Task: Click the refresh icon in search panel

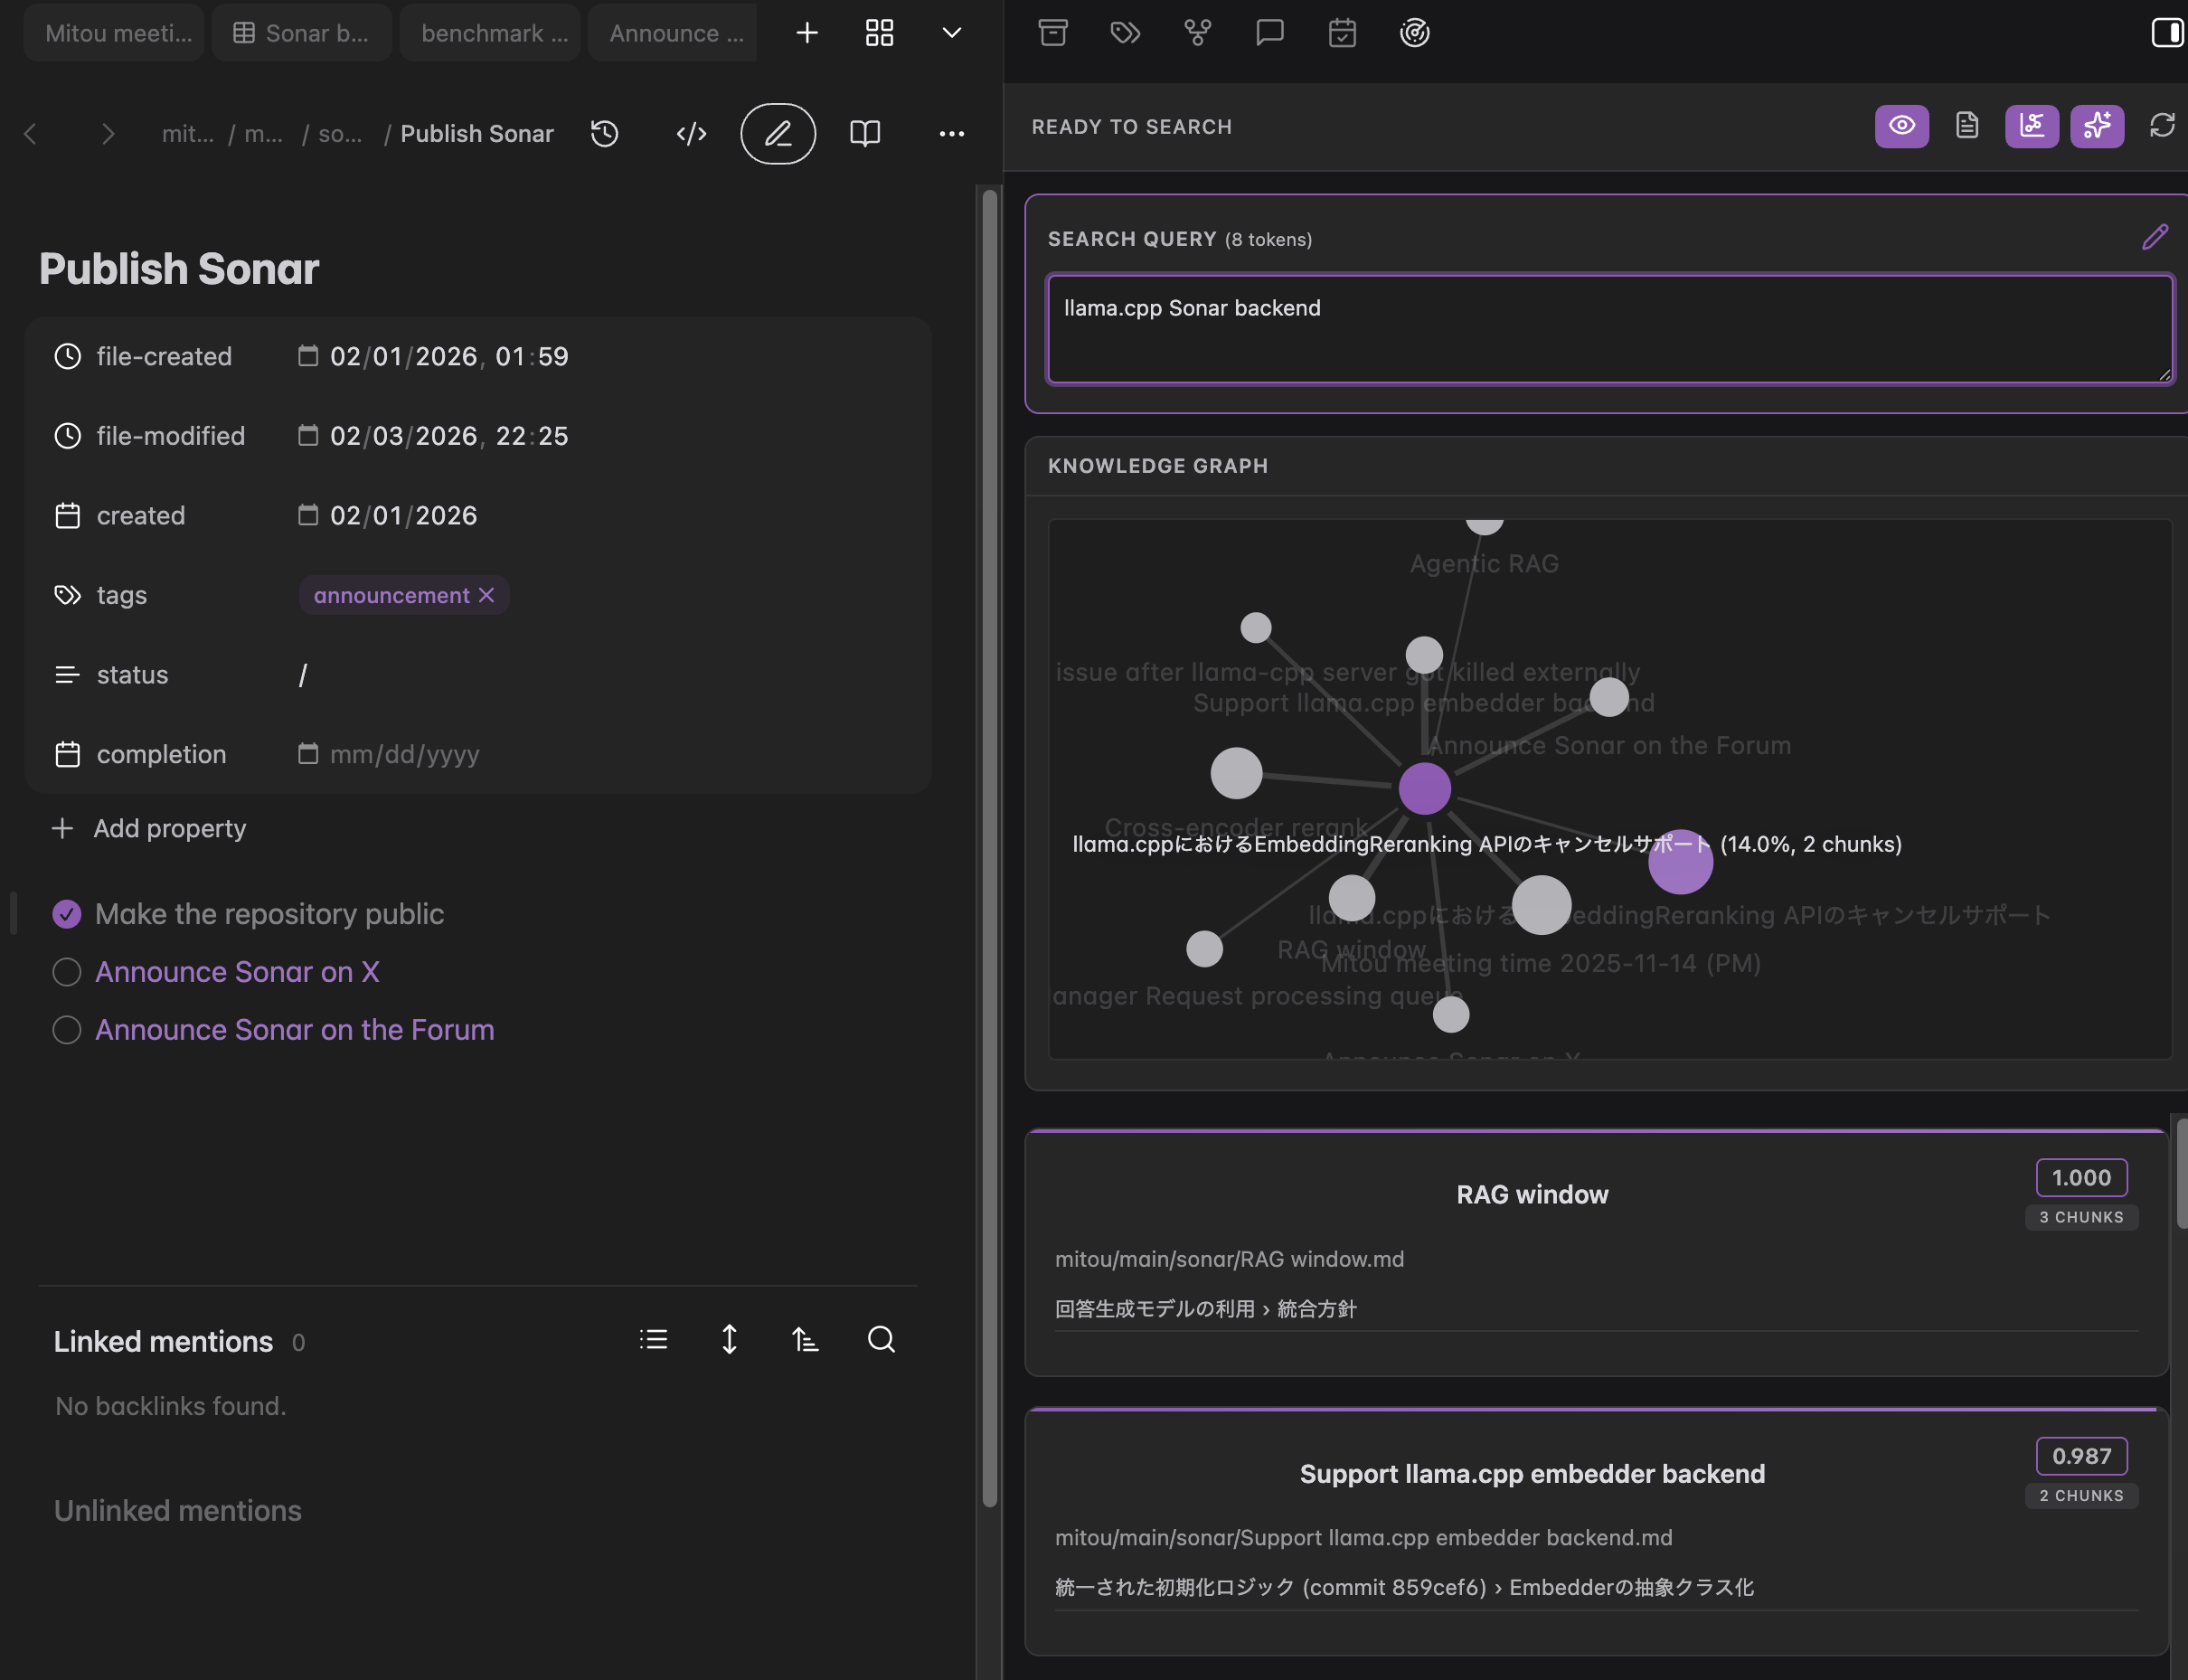Action: pyautogui.click(x=2161, y=126)
